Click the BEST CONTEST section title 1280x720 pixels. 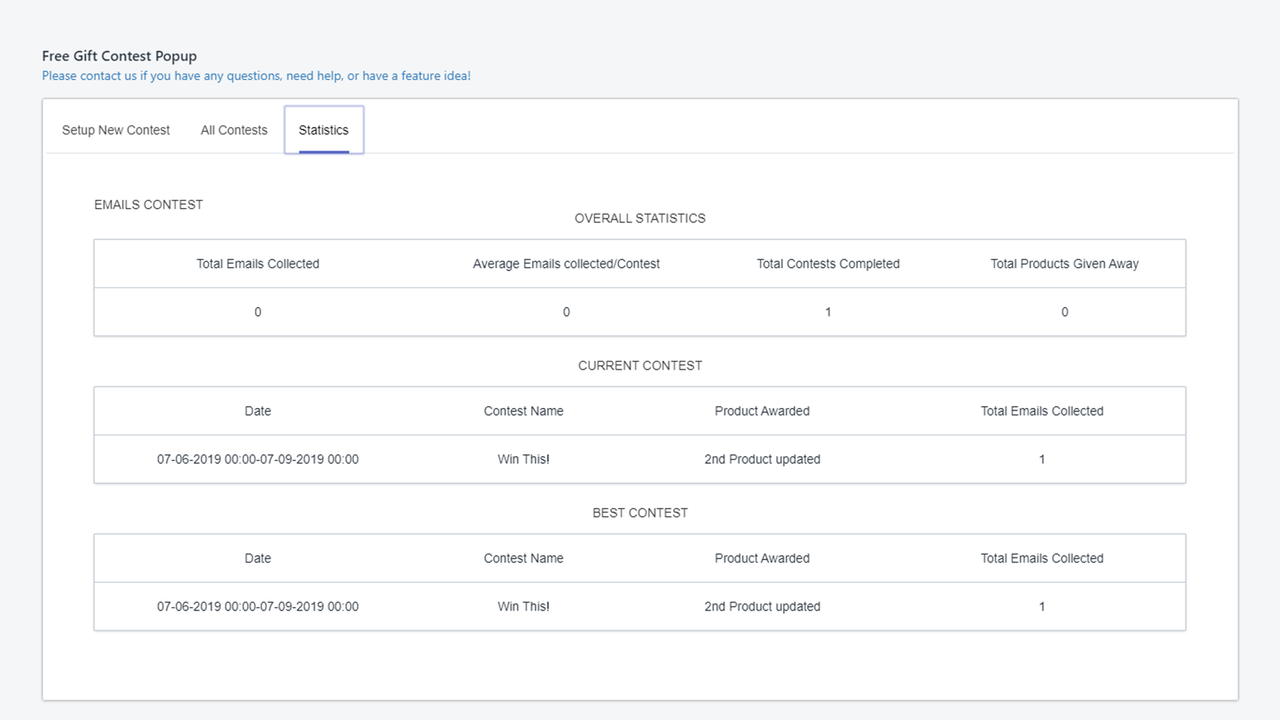click(639, 512)
